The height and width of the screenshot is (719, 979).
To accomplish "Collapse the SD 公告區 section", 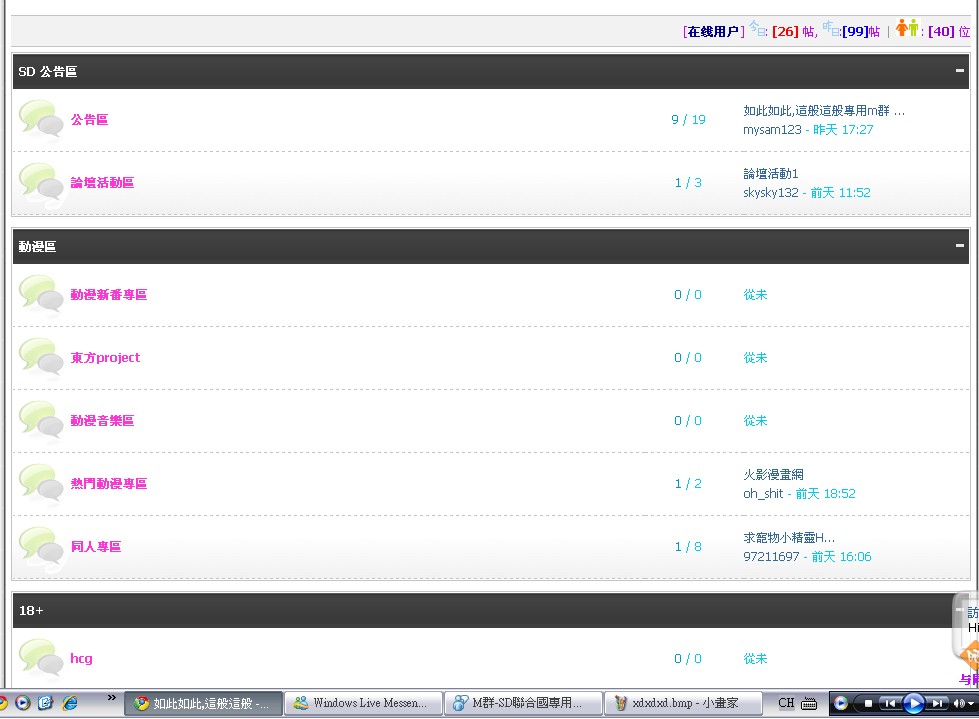I will [x=960, y=71].
